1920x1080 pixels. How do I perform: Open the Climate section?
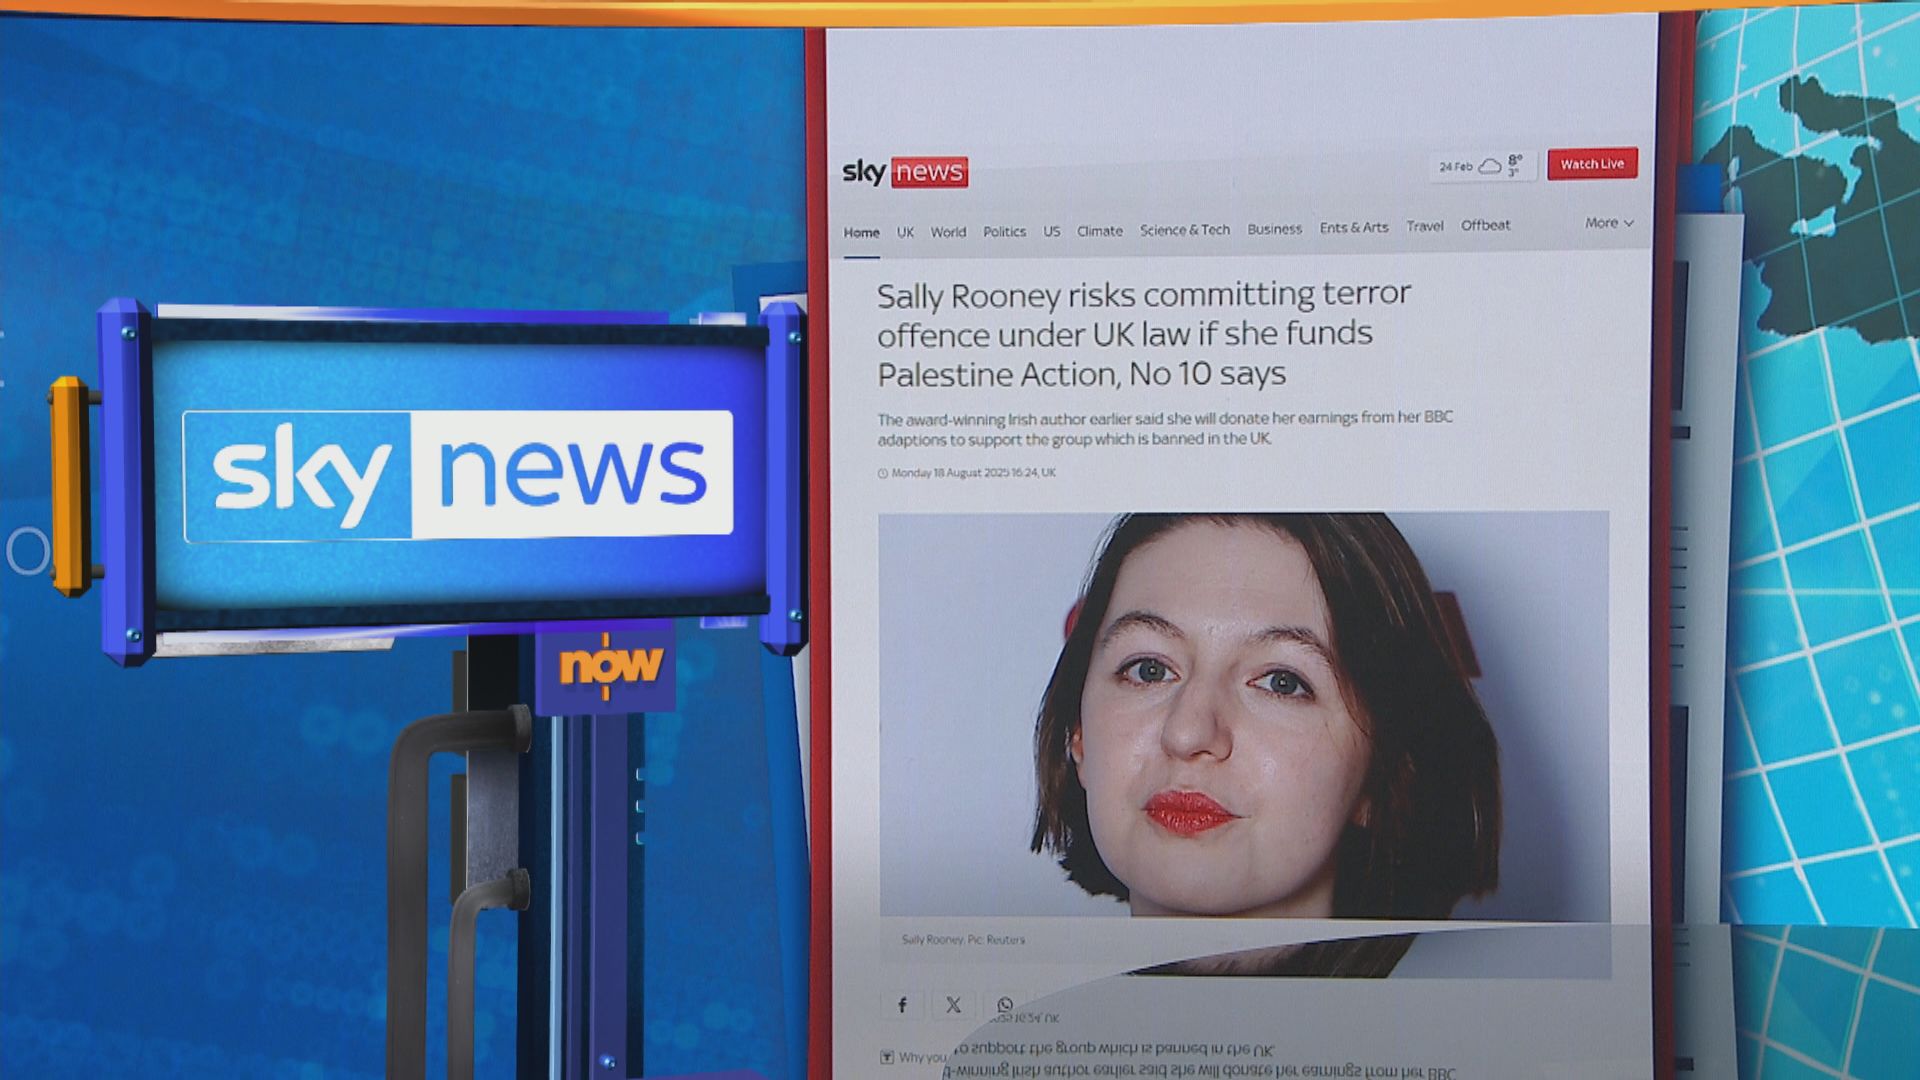pyautogui.click(x=1099, y=231)
